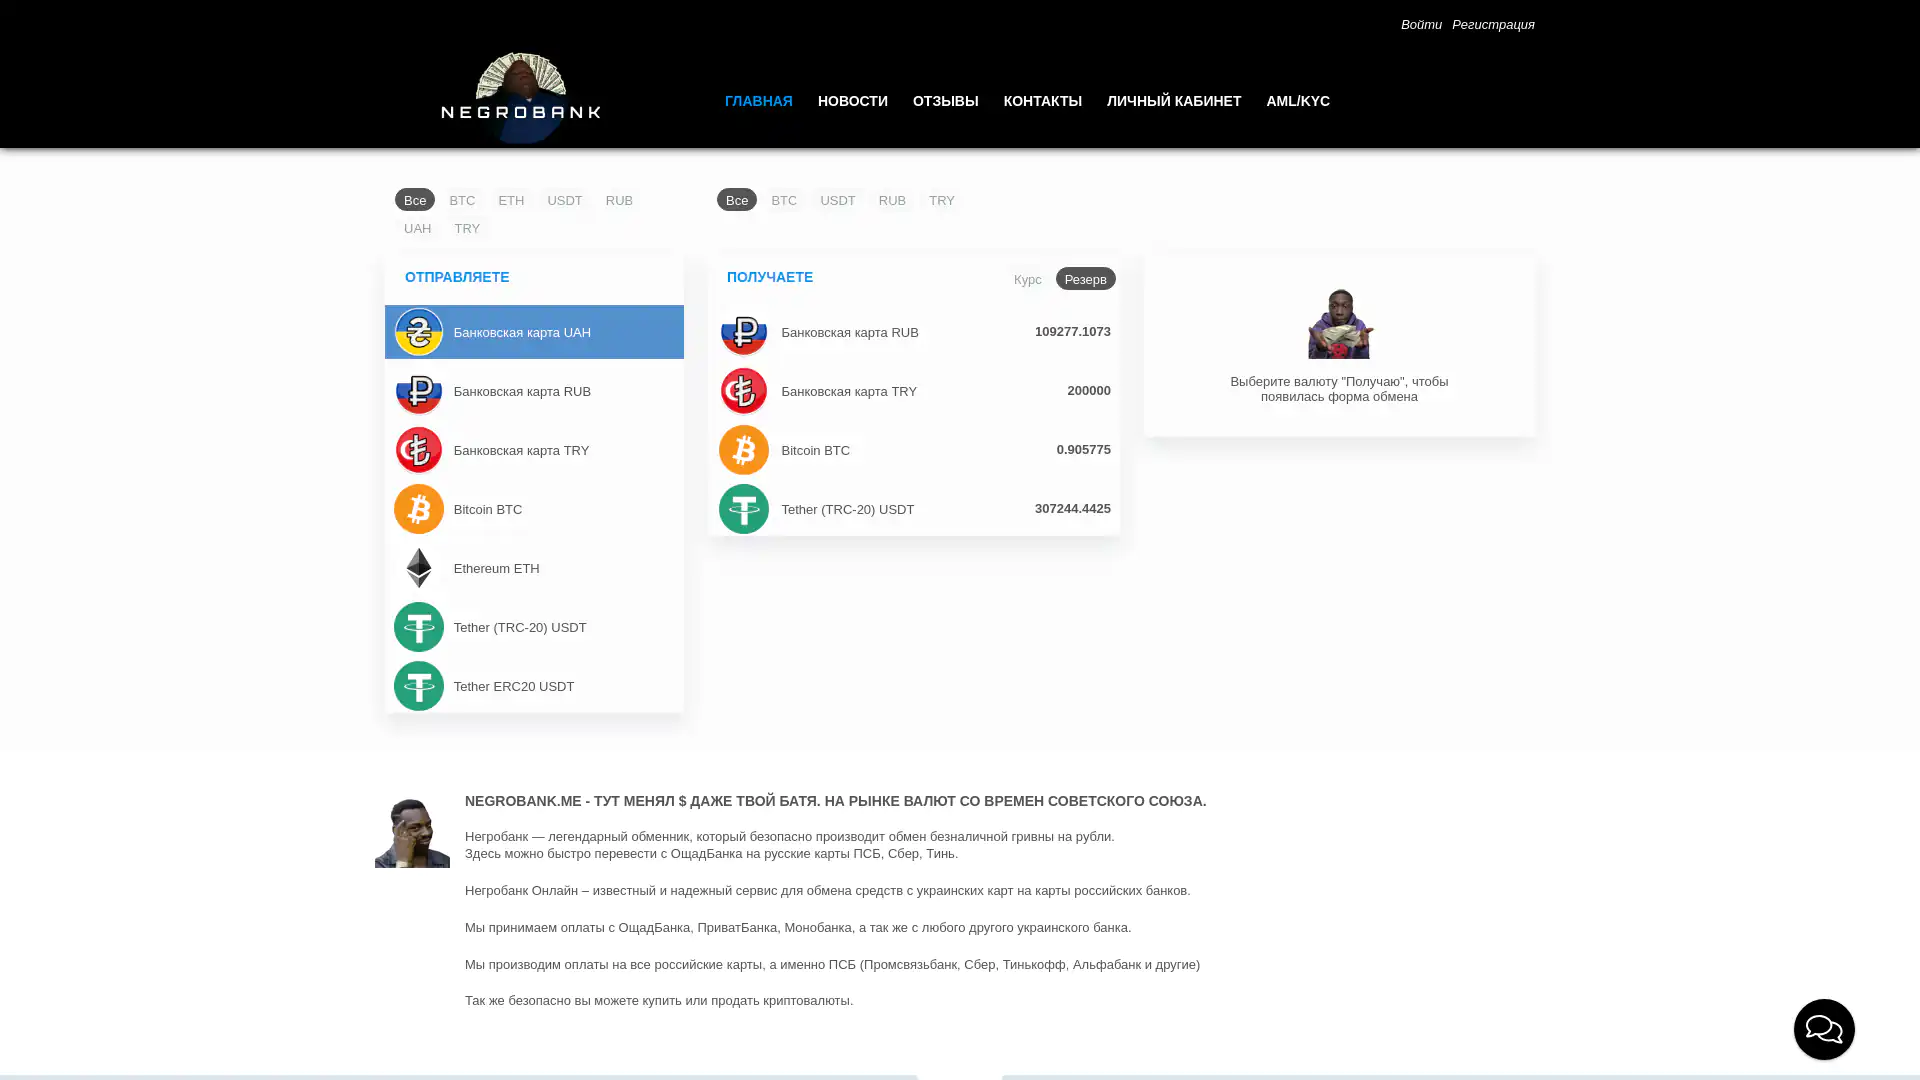
Task: Click the Turkish lira TRY icon in receive list
Action: click(743, 391)
